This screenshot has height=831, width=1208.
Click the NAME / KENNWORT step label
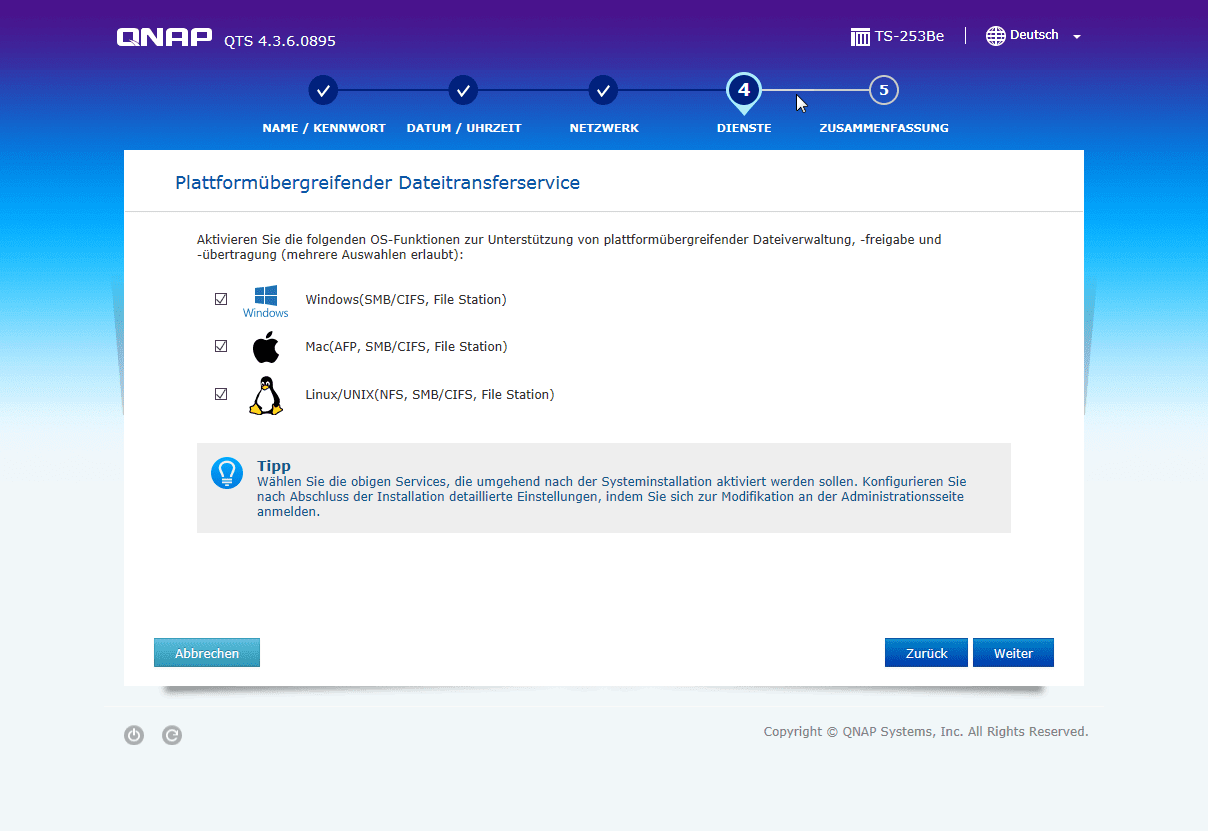(324, 128)
